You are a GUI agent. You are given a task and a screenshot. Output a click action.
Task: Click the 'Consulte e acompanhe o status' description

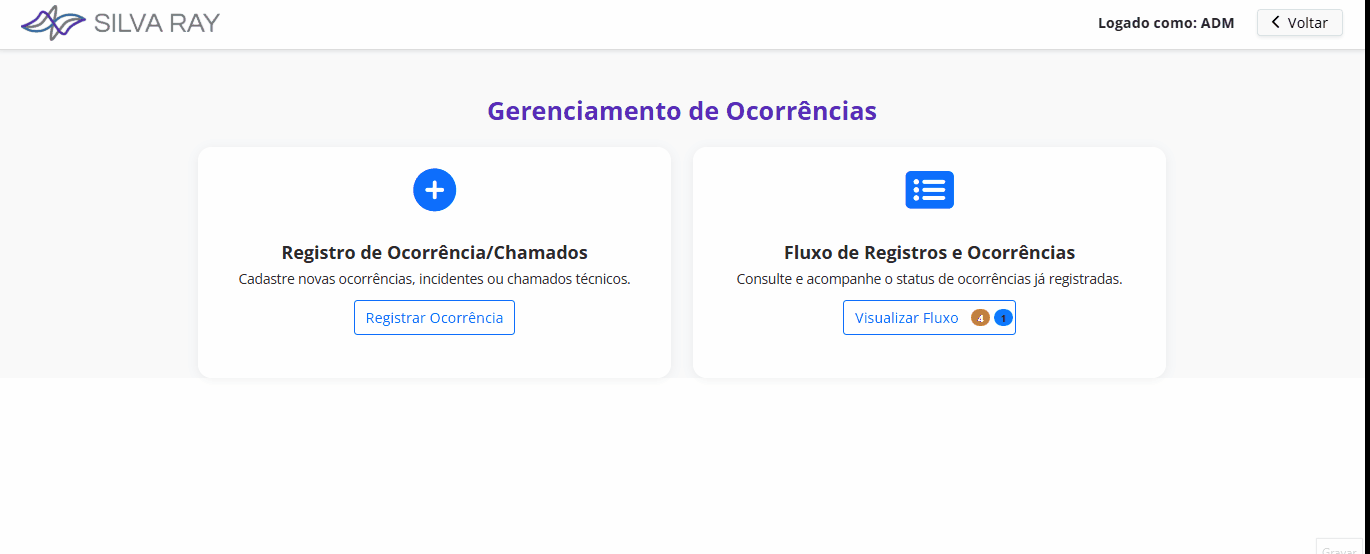[x=929, y=279]
